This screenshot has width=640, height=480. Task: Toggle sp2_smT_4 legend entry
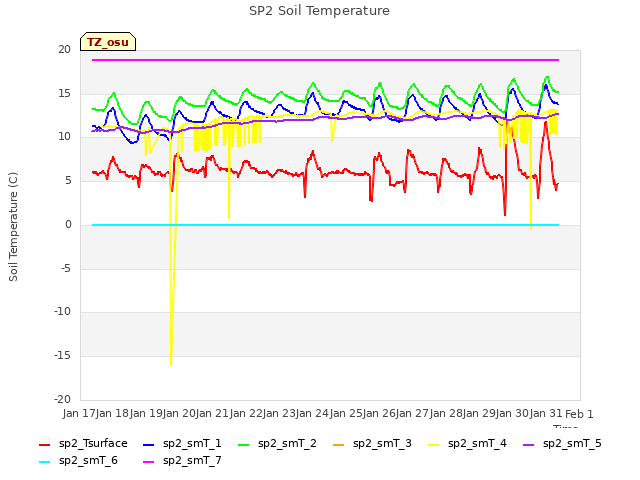(x=467, y=444)
